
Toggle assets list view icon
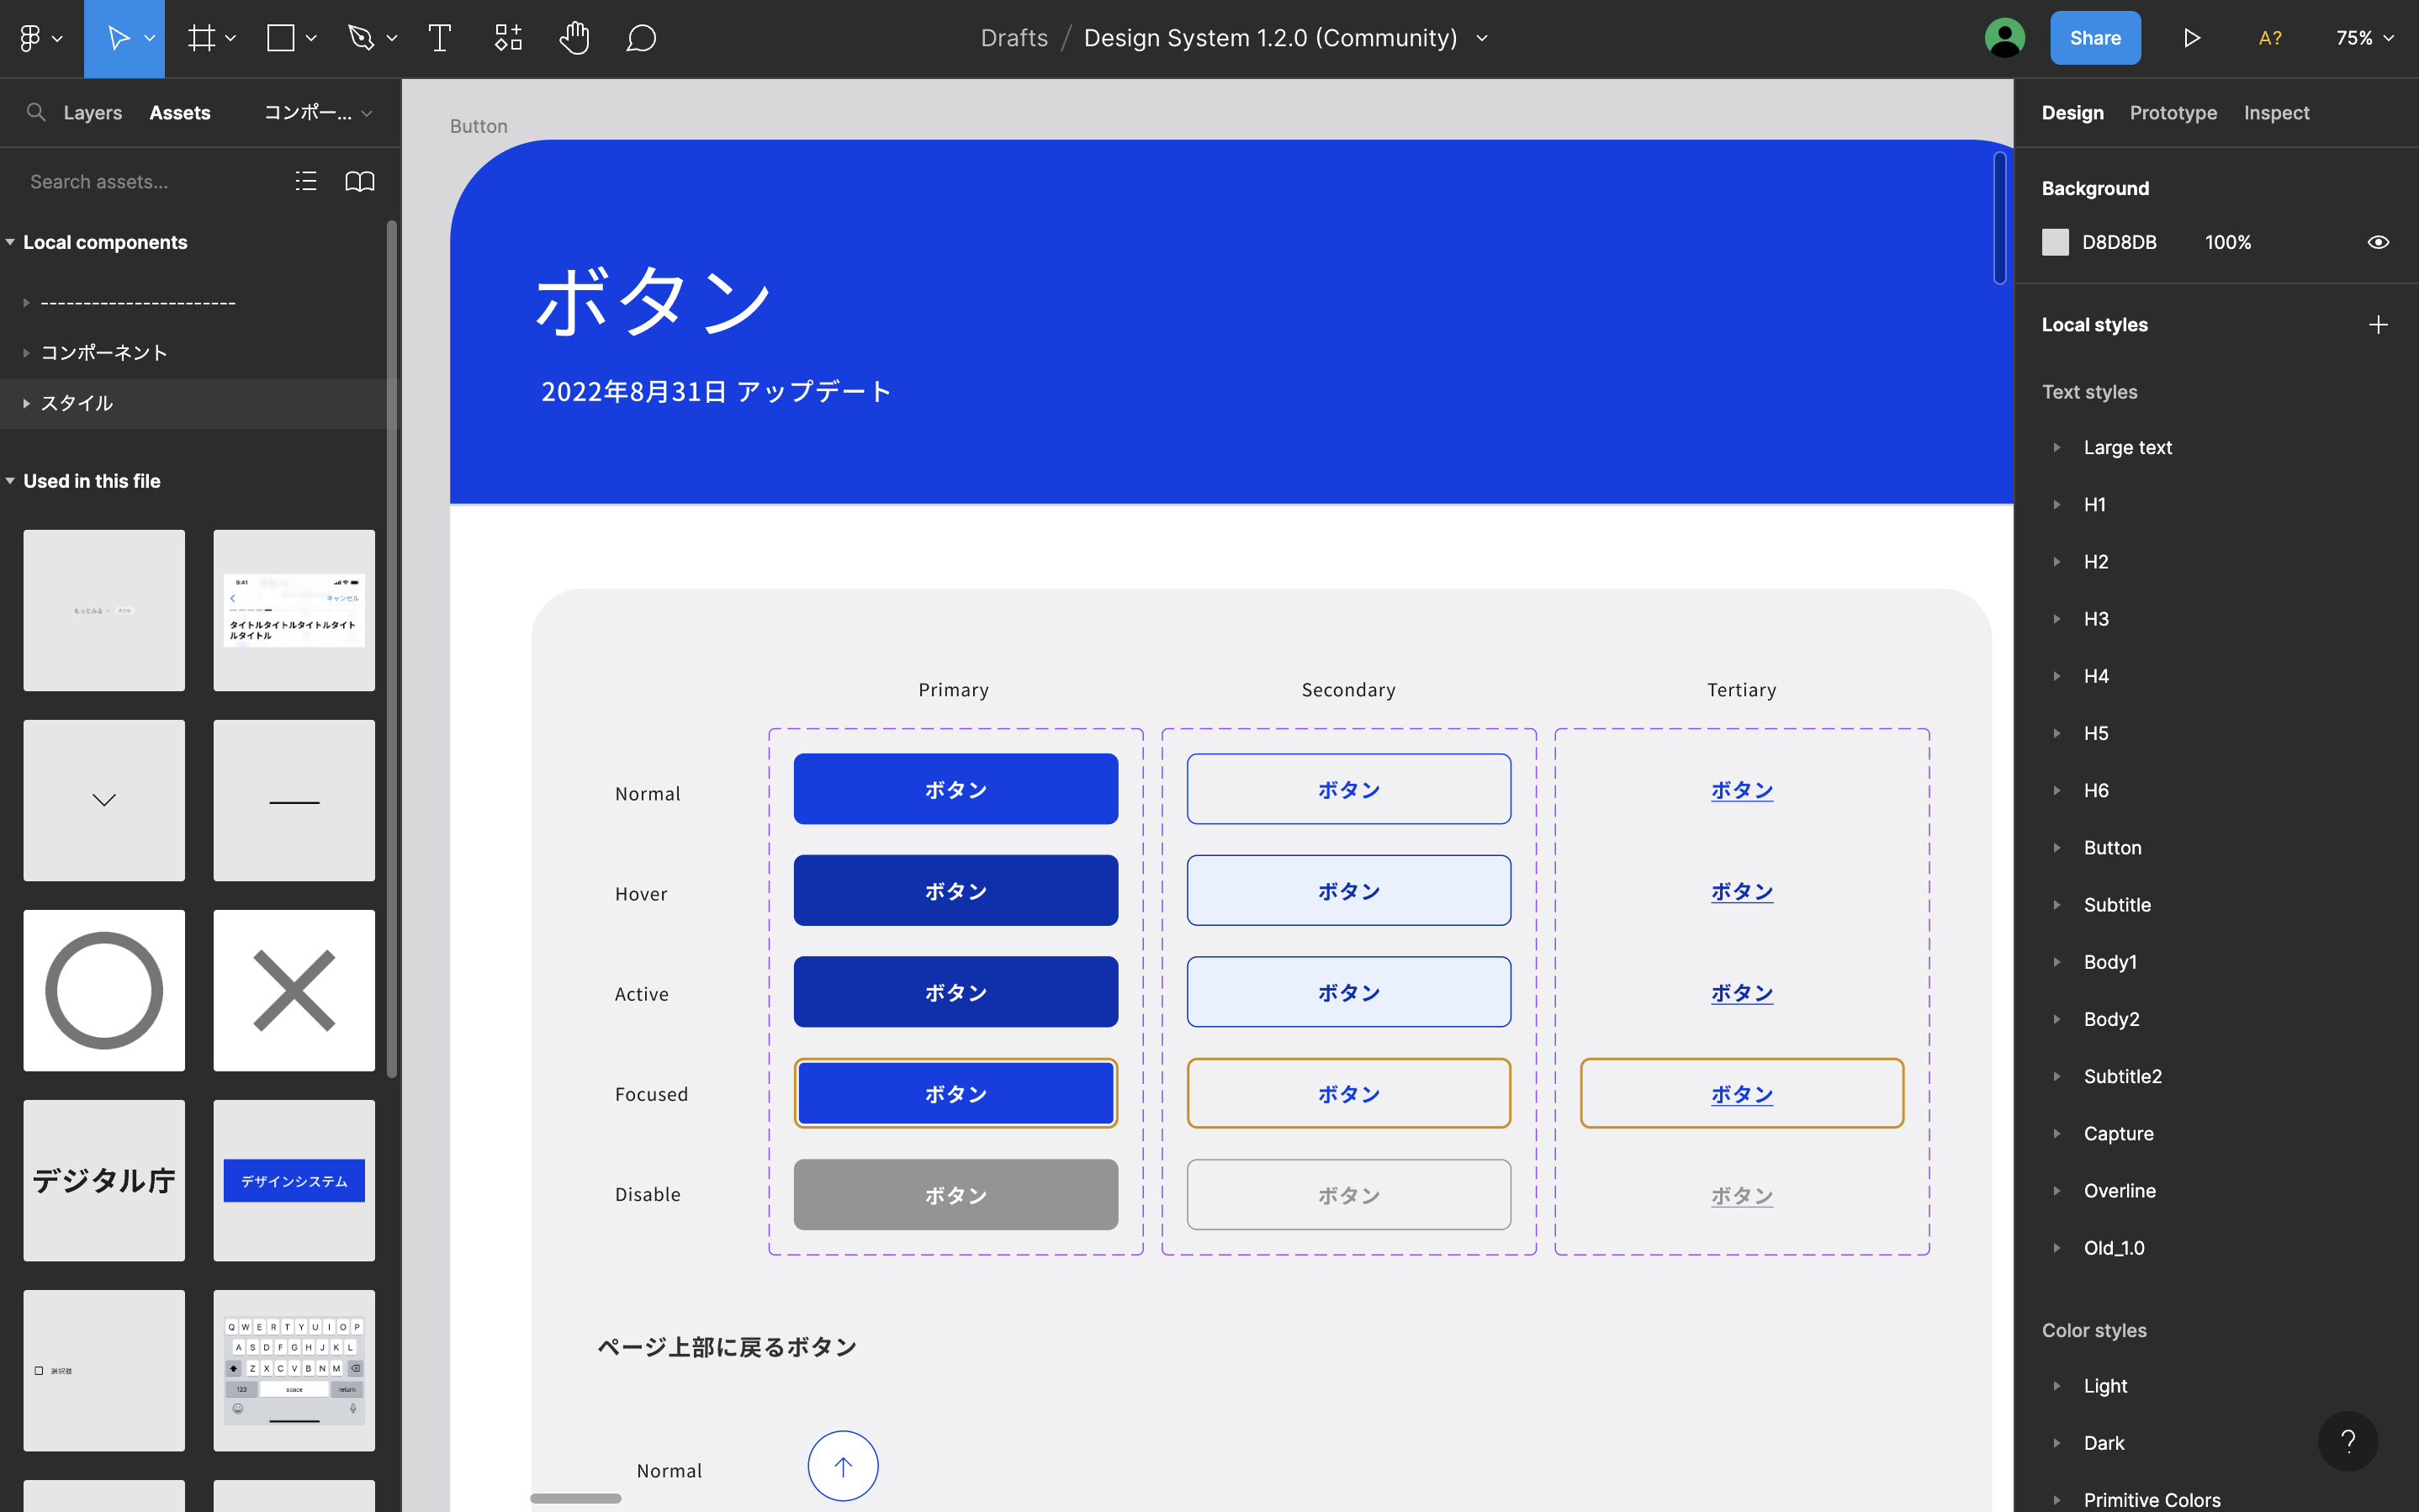tap(306, 181)
